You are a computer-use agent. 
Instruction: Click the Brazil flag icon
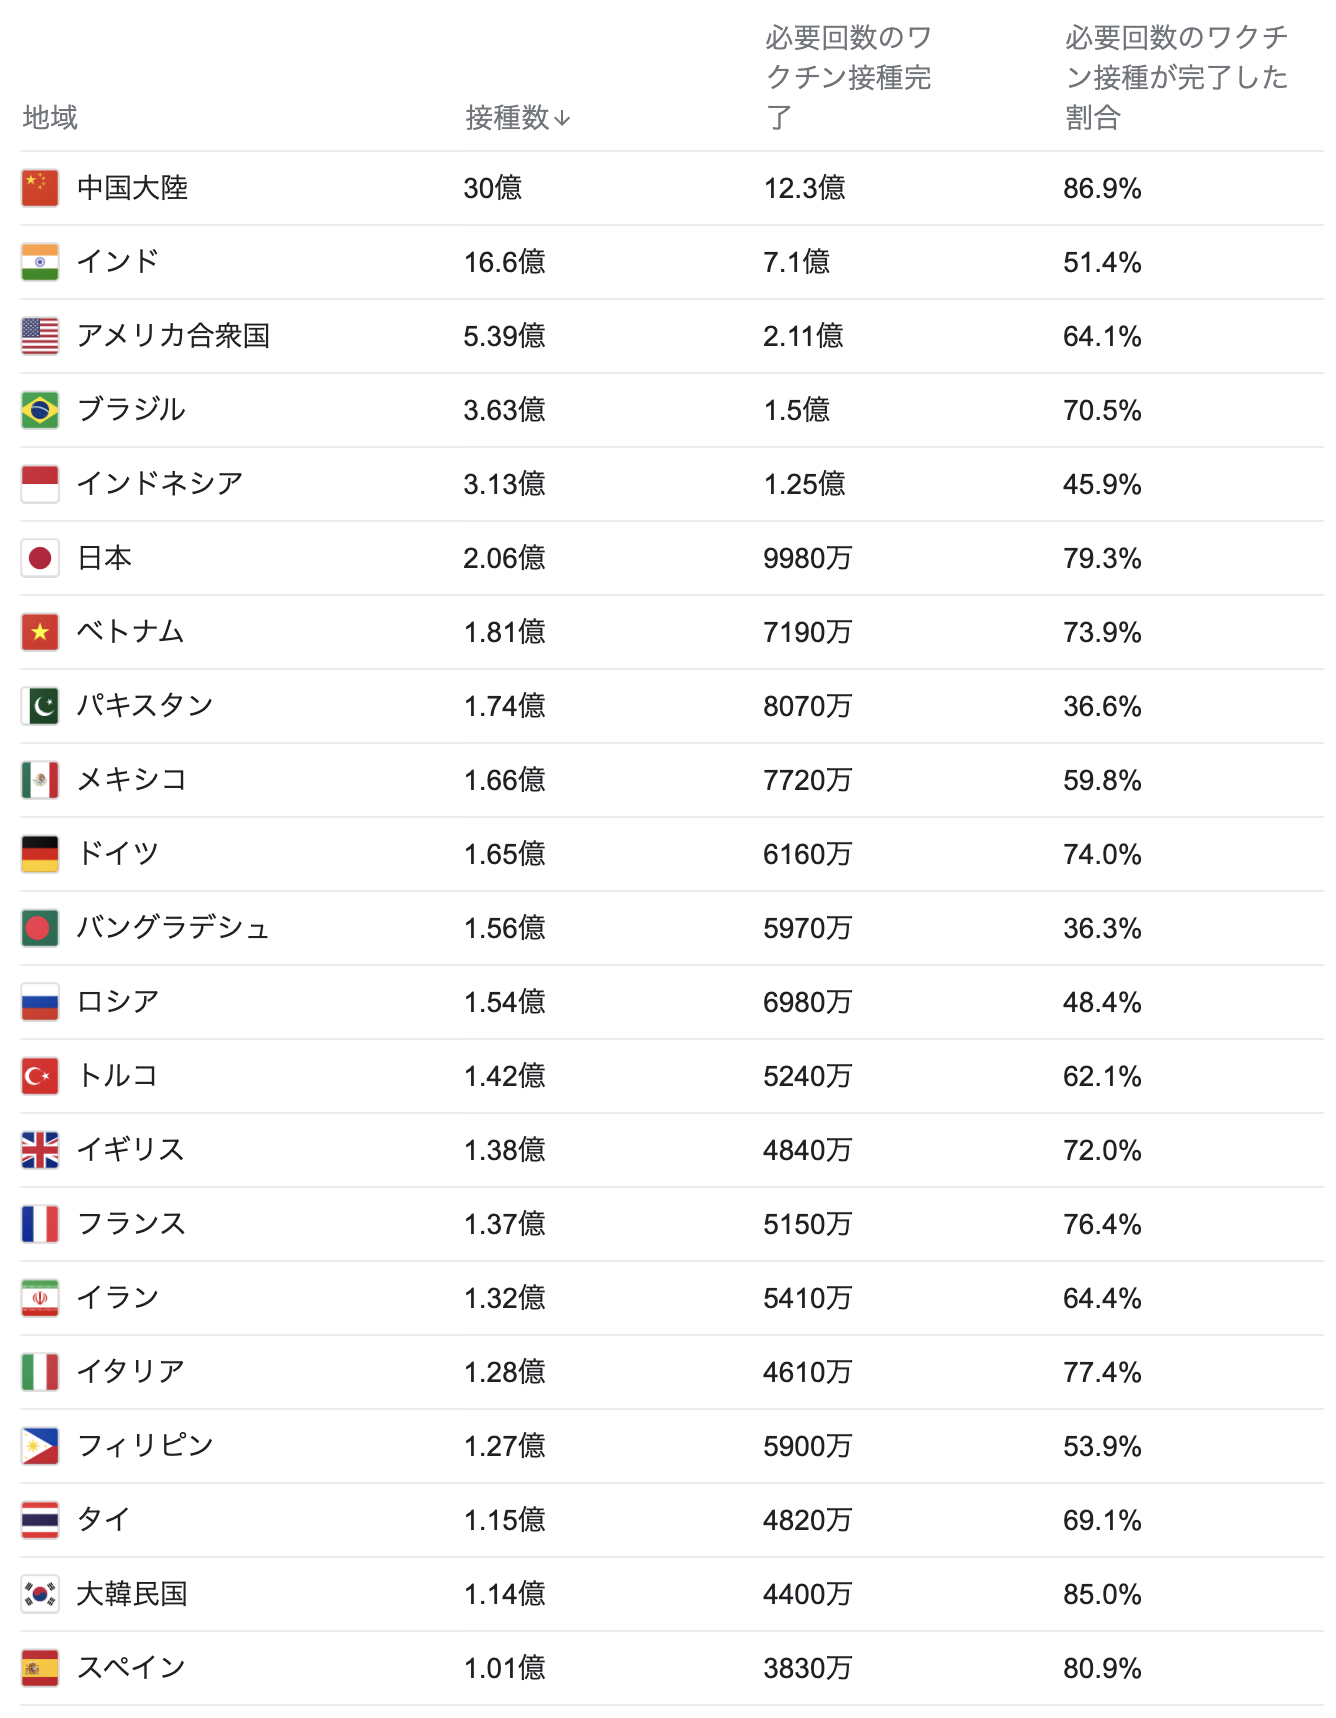click(40, 410)
